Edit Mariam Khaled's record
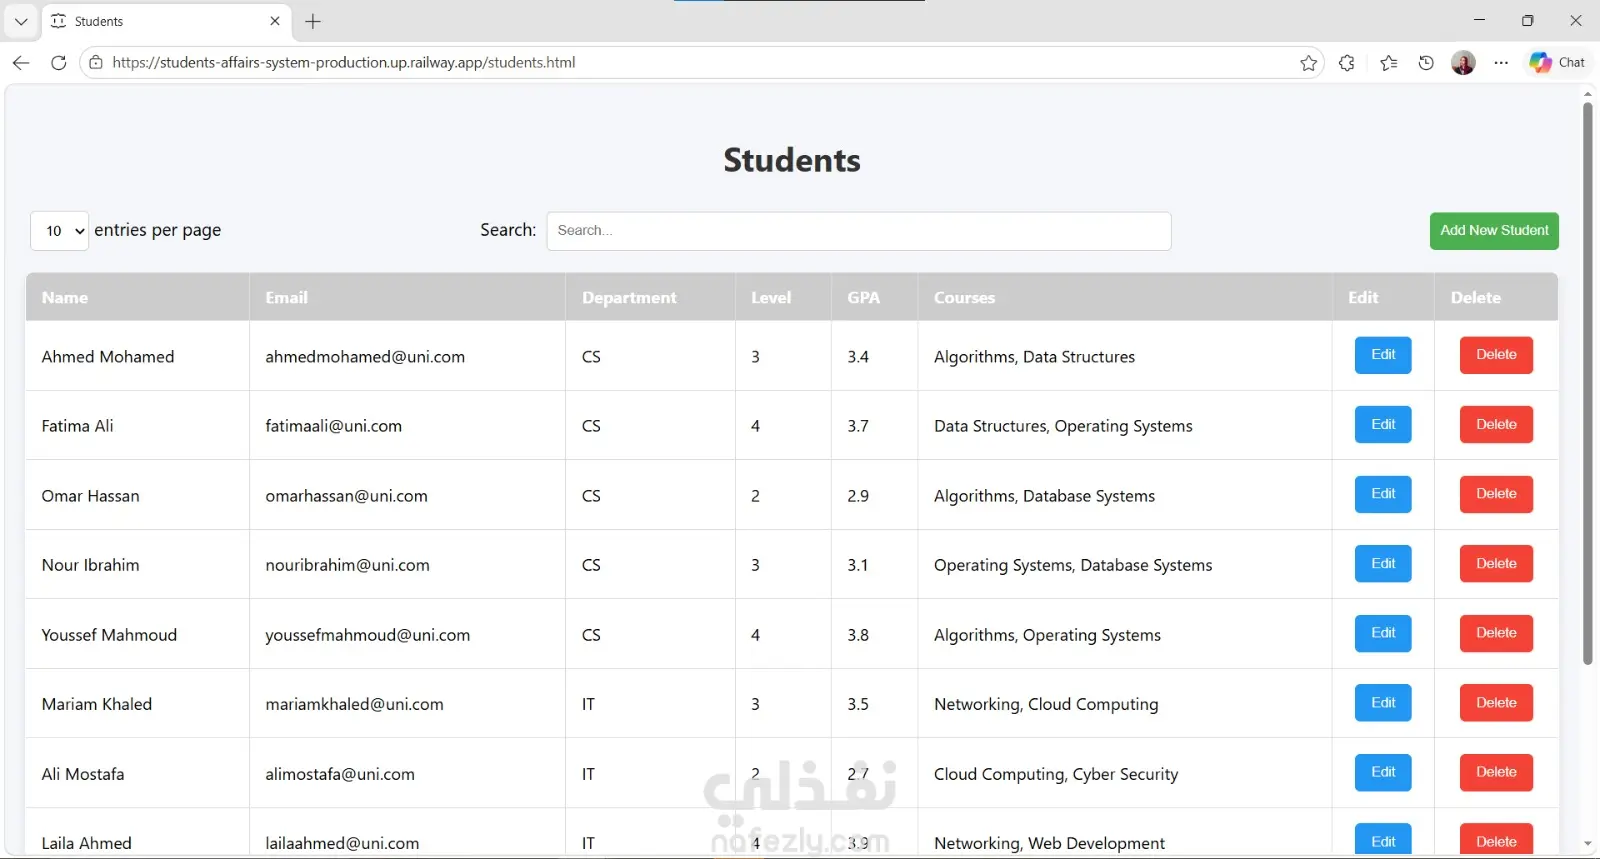Image resolution: width=1600 pixels, height=859 pixels. click(x=1383, y=703)
